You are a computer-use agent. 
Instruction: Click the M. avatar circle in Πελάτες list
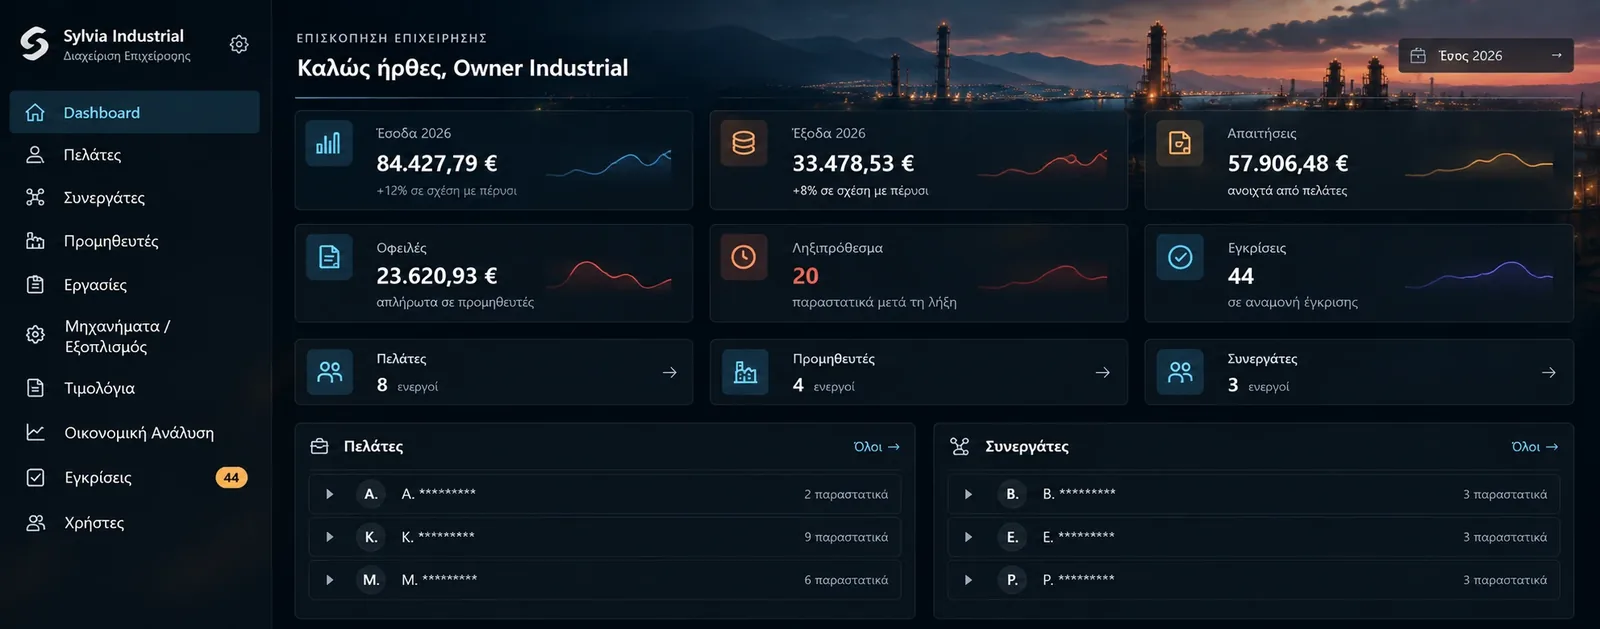[x=371, y=580]
